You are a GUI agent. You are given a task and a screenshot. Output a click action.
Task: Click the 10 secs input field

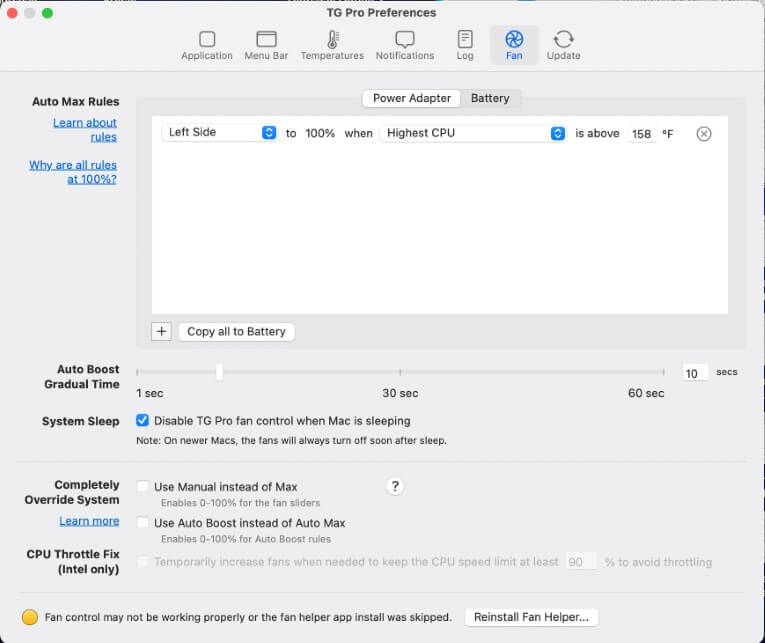[x=695, y=373]
